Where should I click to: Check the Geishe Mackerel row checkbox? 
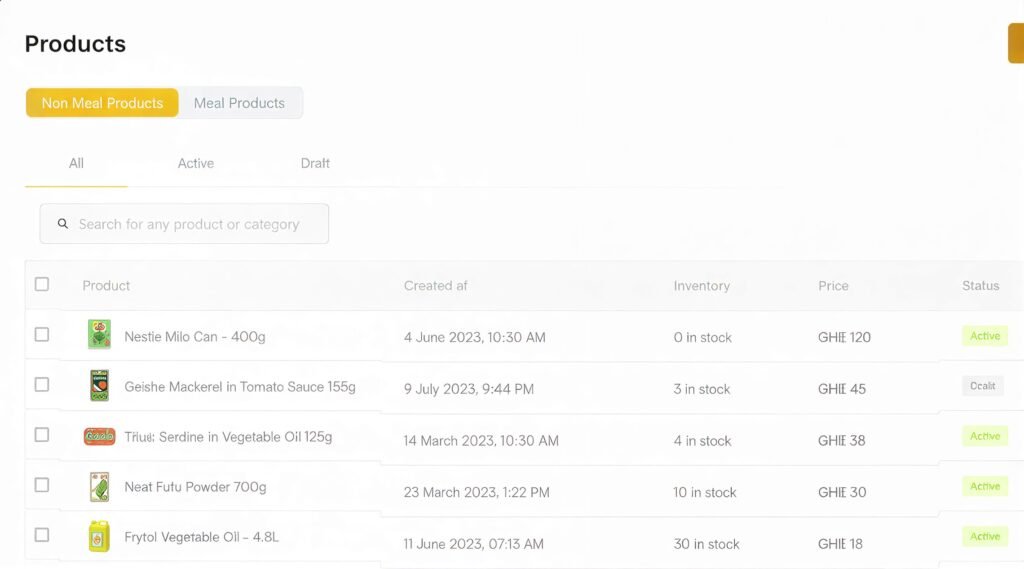[42, 385]
